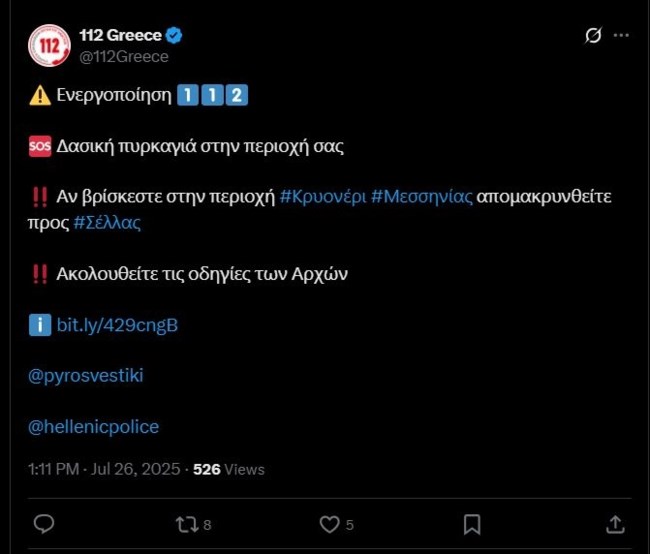Click the blue verified badge
The image size is (650, 554).
(x=174, y=35)
